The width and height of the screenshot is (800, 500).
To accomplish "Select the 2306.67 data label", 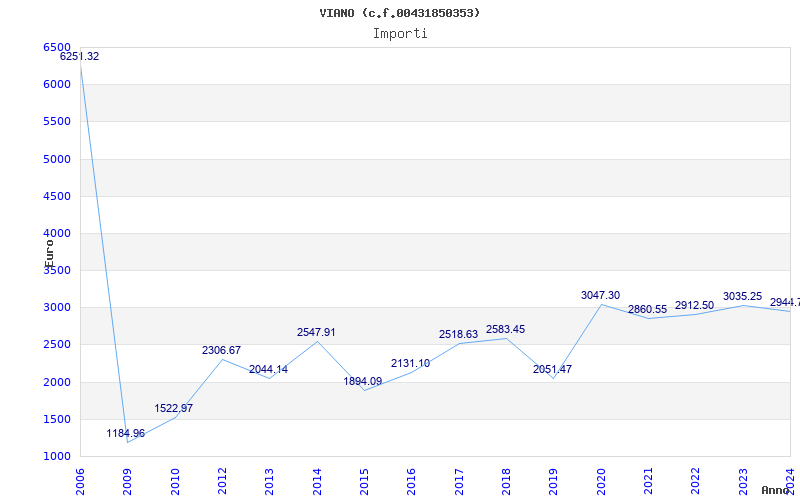I will 221,351.
